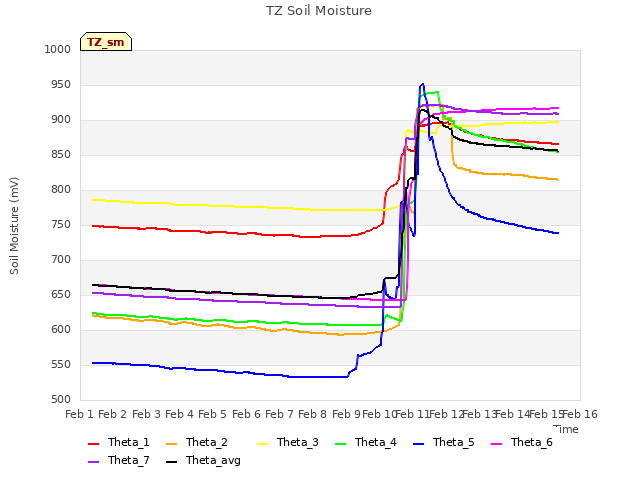This screenshot has width=640, height=480.
Task: Toggle the Theta_7 legend entry
Action: (x=119, y=460)
